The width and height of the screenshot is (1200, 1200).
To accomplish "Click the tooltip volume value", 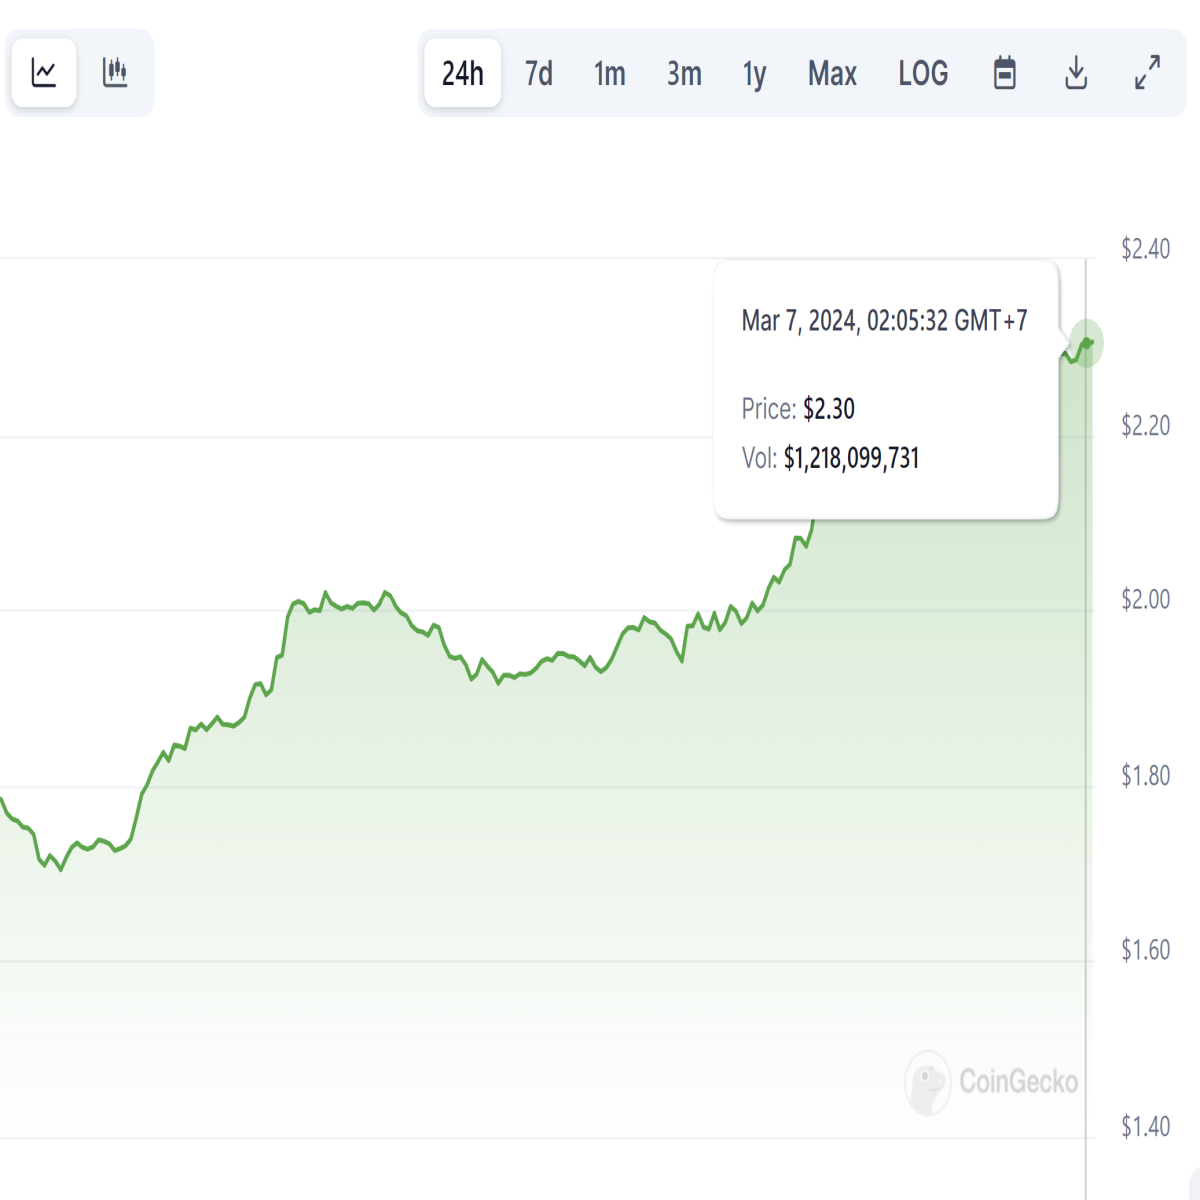I will click(851, 458).
